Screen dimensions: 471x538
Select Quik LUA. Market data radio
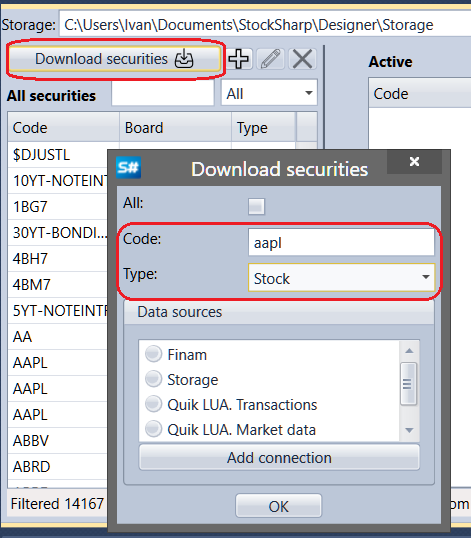tap(153, 429)
